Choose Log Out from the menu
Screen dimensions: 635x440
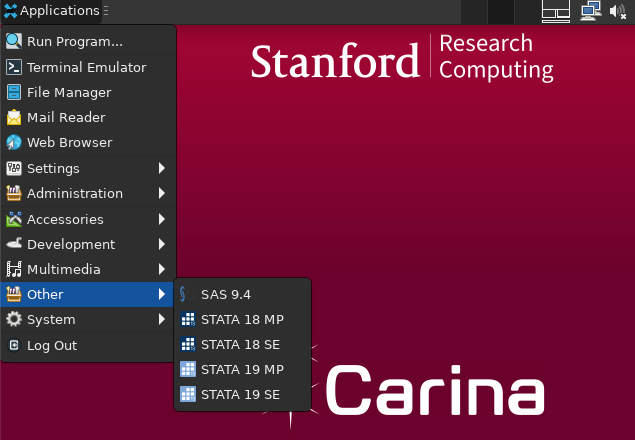88,345
